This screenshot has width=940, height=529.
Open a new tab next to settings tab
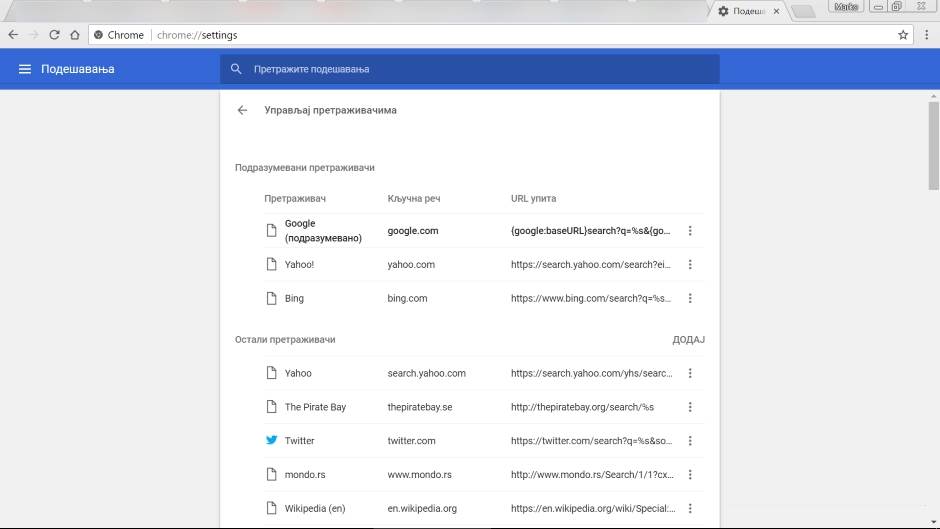tap(803, 12)
